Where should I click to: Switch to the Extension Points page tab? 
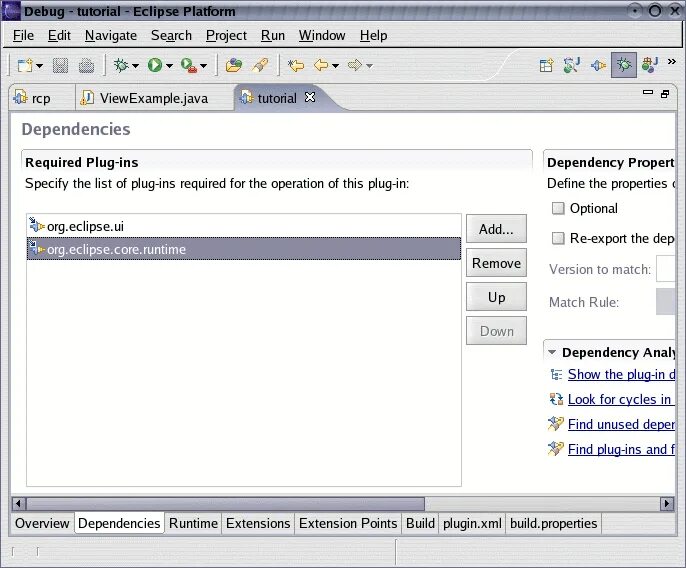point(348,523)
